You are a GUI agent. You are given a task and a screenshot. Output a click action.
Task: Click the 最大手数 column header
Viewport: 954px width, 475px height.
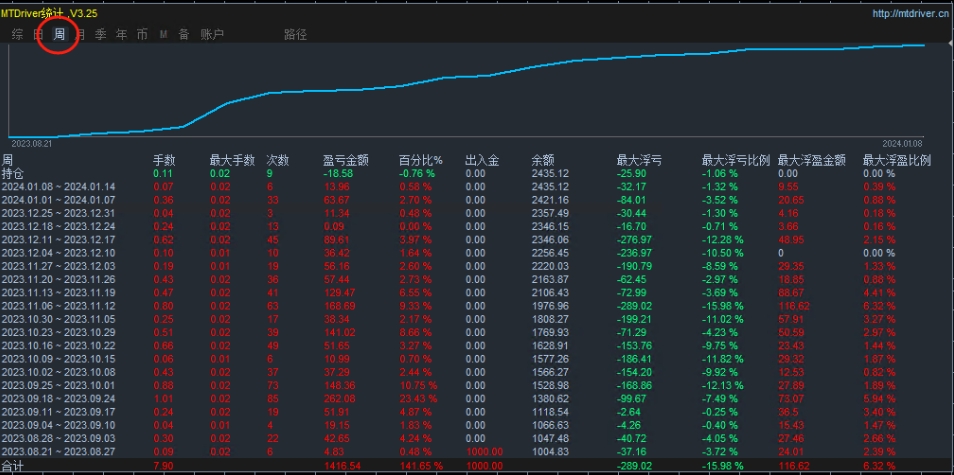click(x=232, y=161)
